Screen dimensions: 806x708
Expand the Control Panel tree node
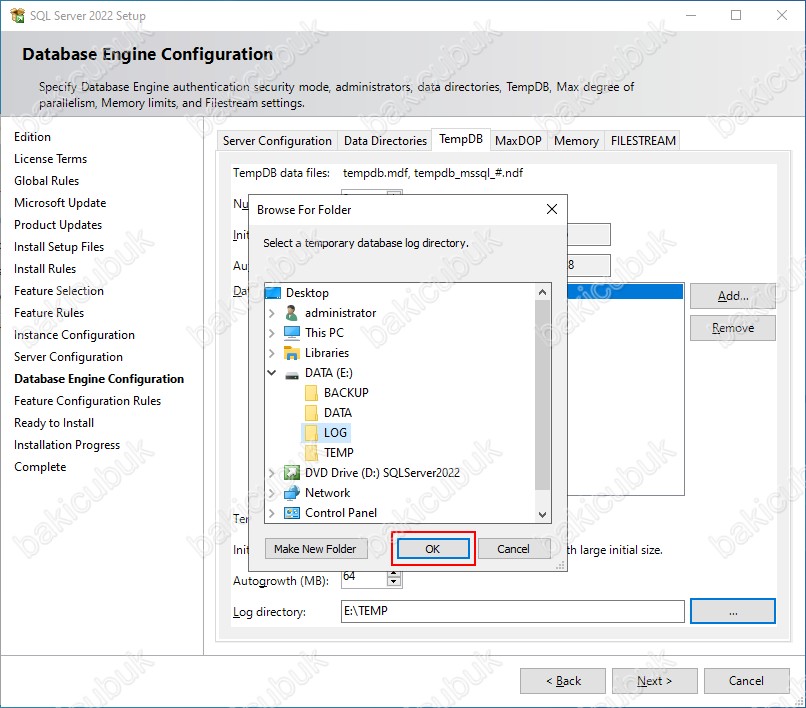pos(272,513)
